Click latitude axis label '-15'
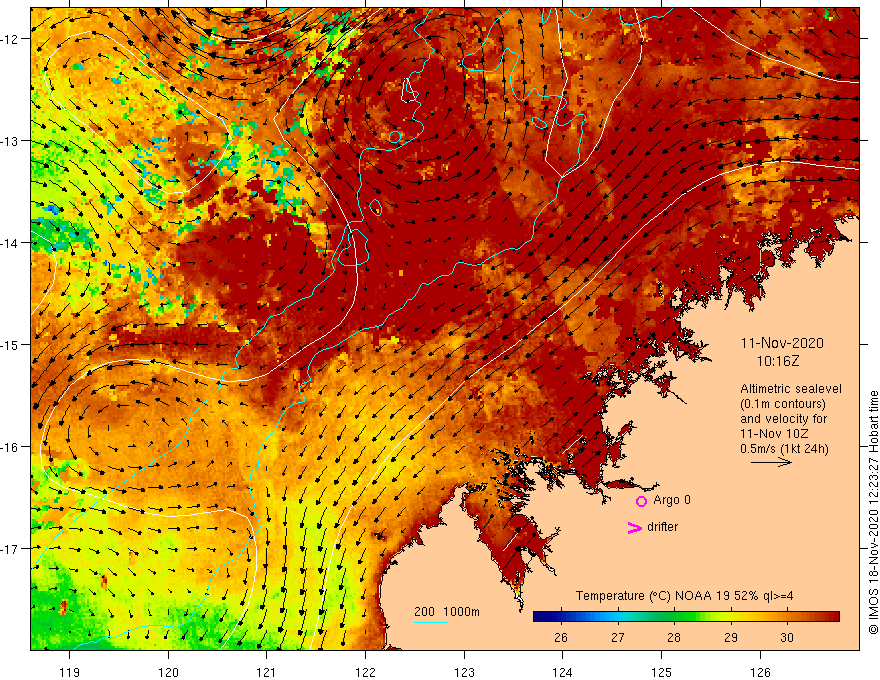This screenshot has width=880, height=680. [10, 344]
